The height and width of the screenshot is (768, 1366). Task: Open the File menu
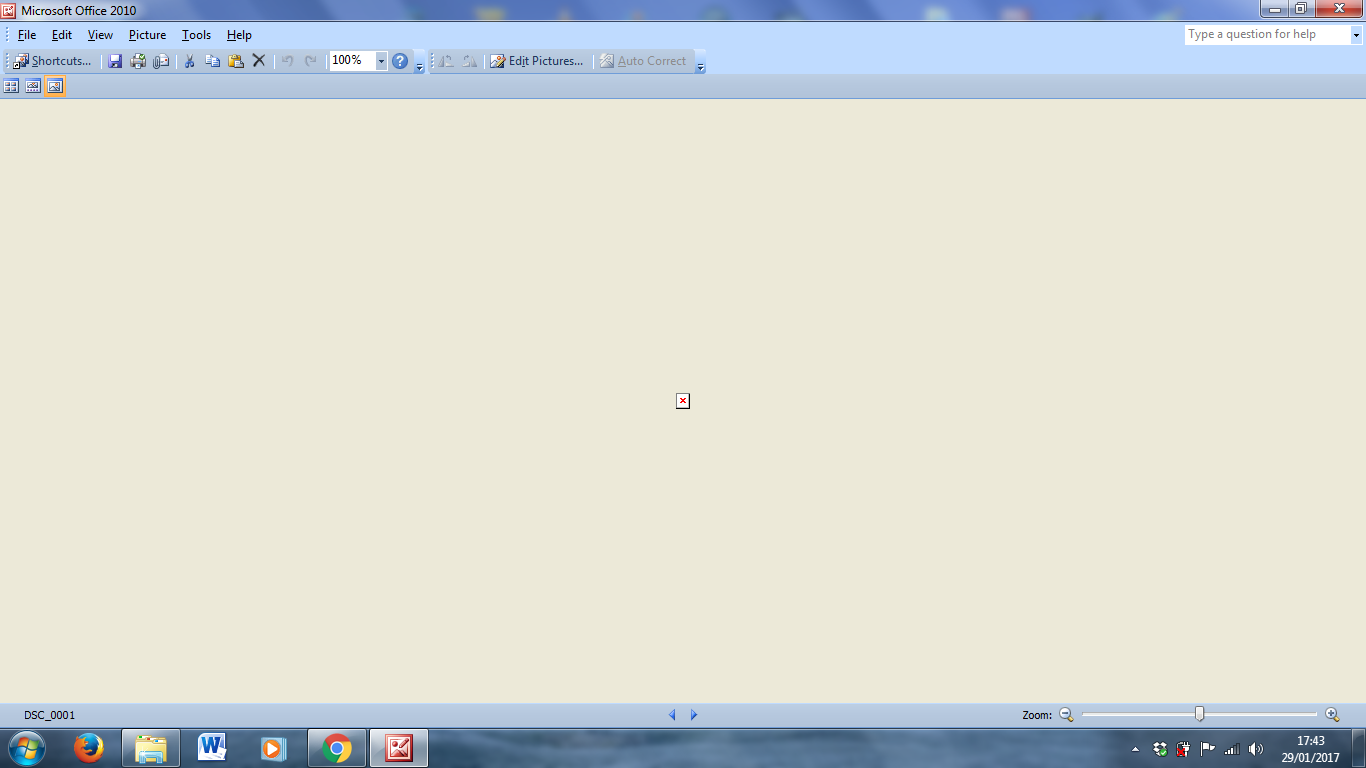point(27,35)
